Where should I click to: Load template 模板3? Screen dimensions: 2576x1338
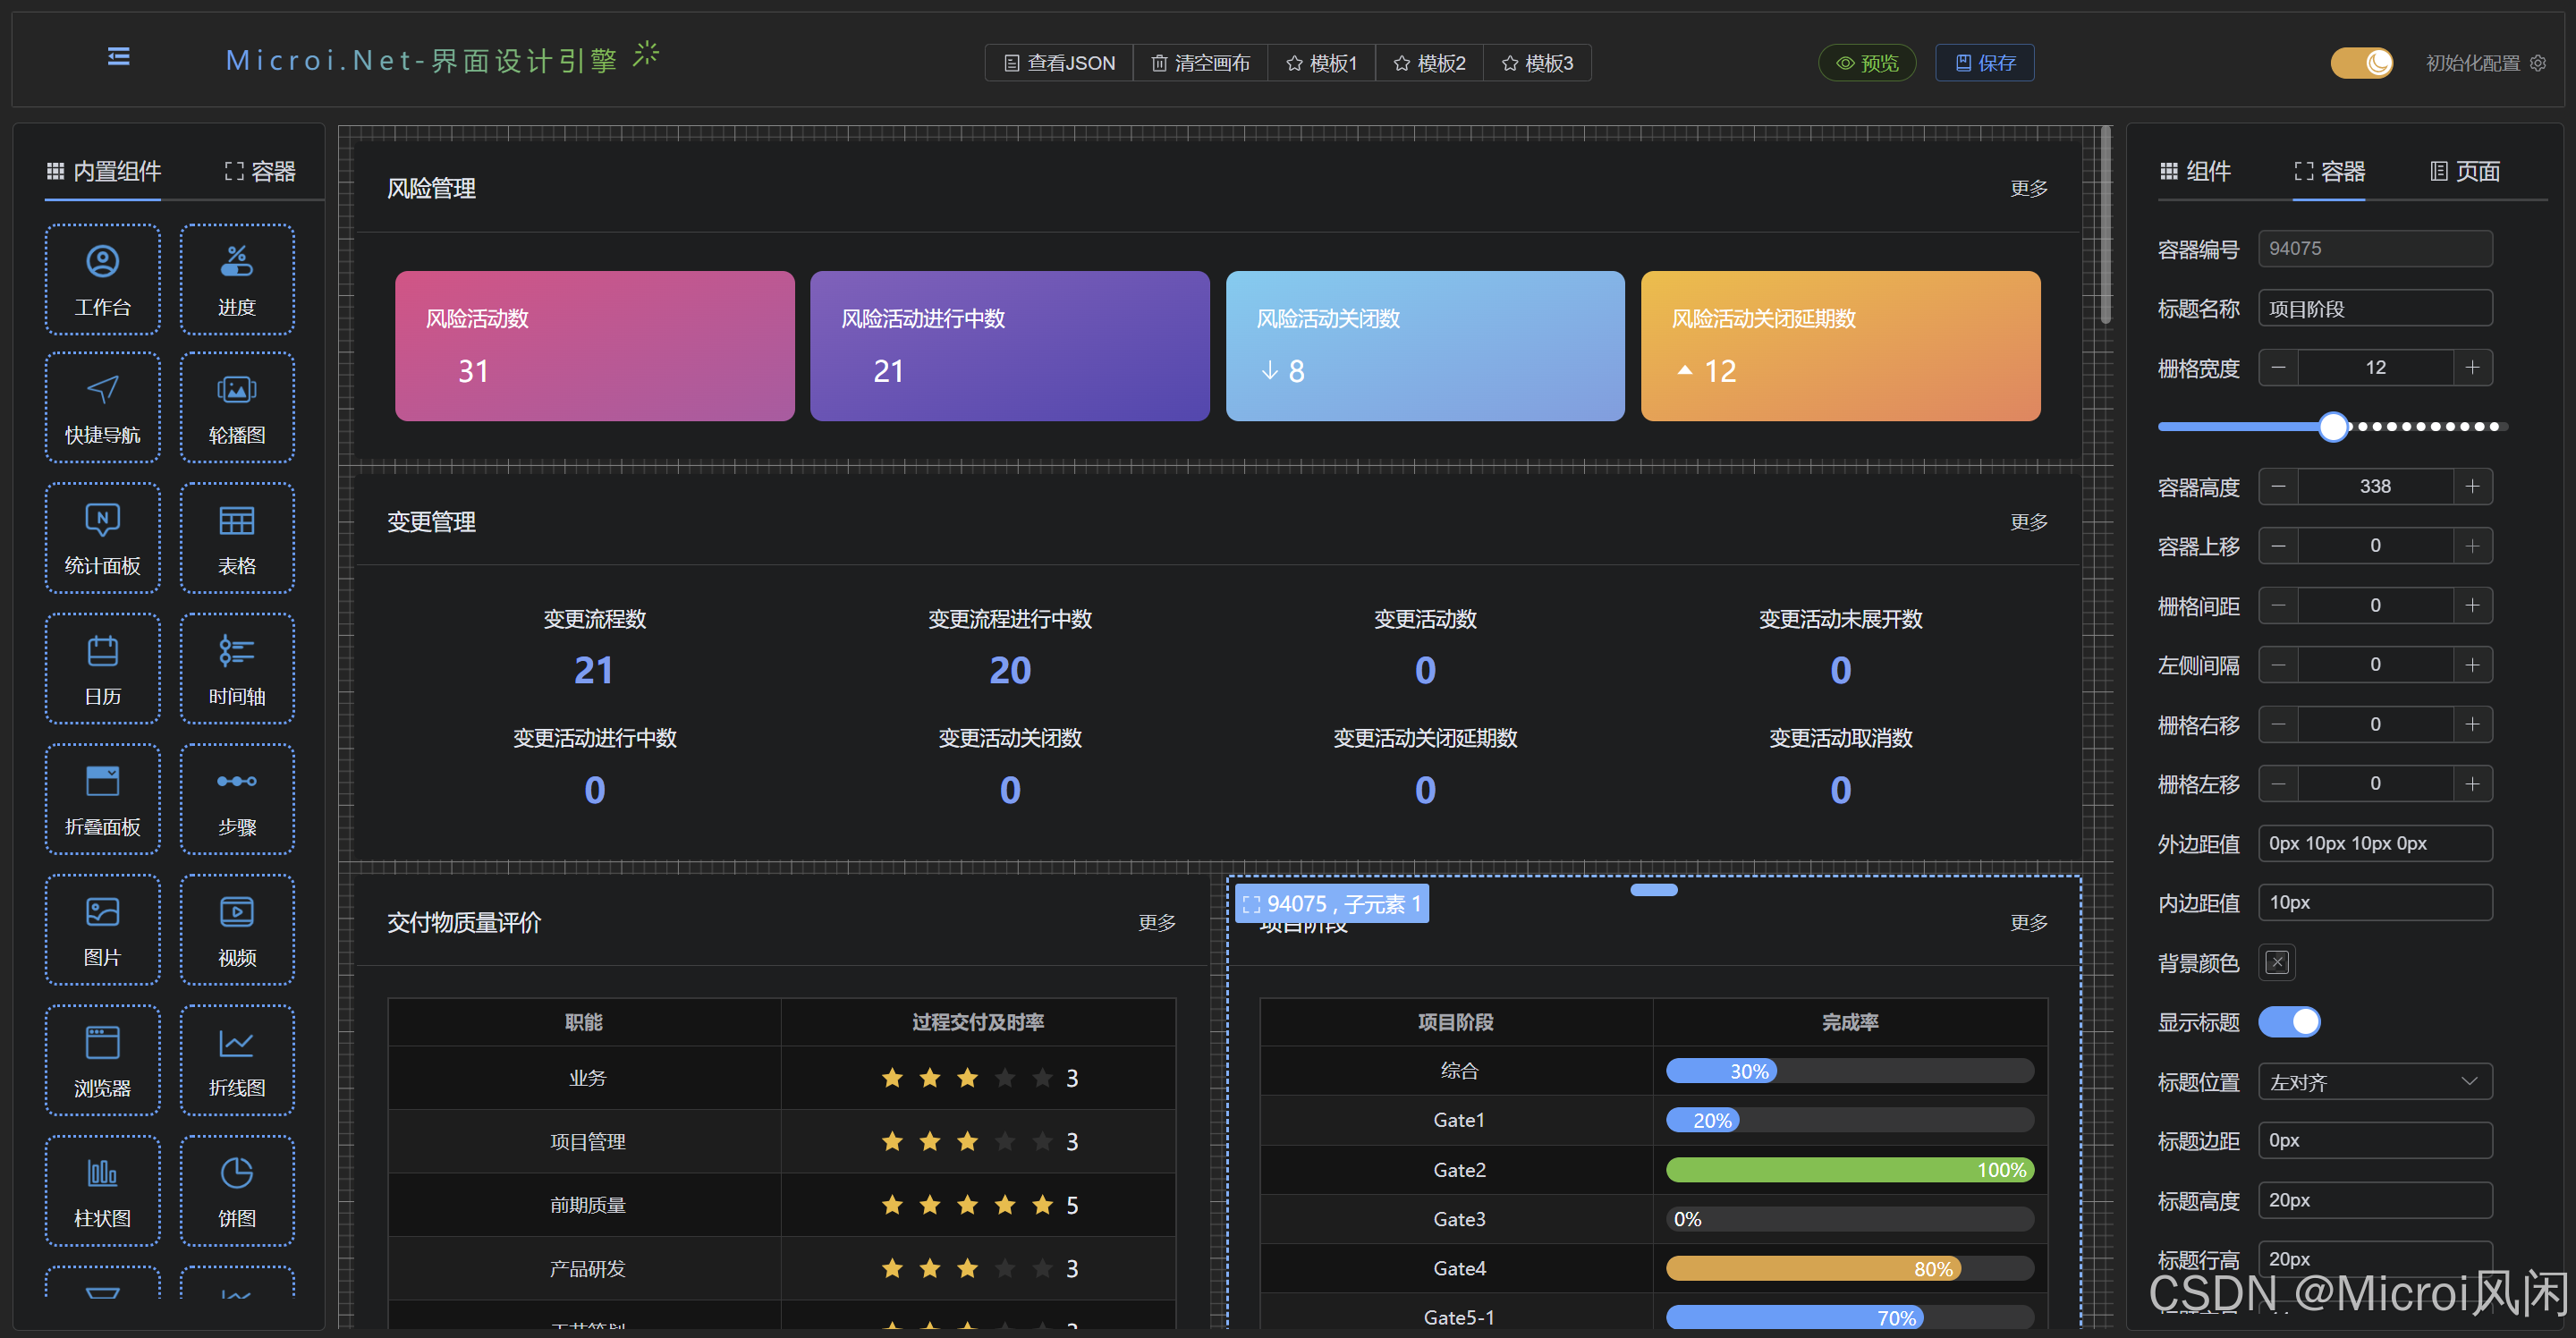(1537, 63)
